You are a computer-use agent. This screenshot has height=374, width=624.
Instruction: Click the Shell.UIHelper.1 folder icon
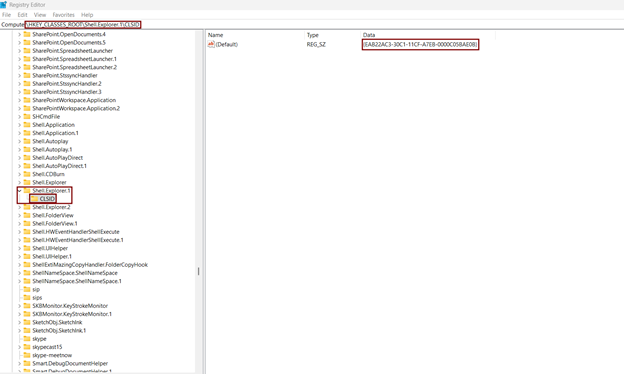point(27,256)
